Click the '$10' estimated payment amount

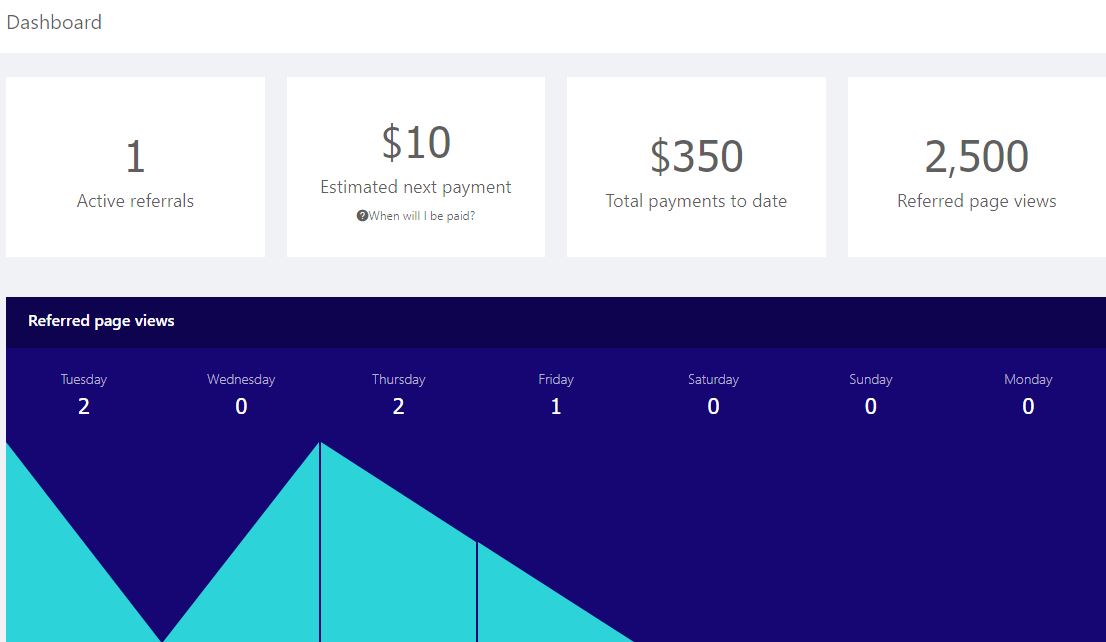(x=415, y=142)
